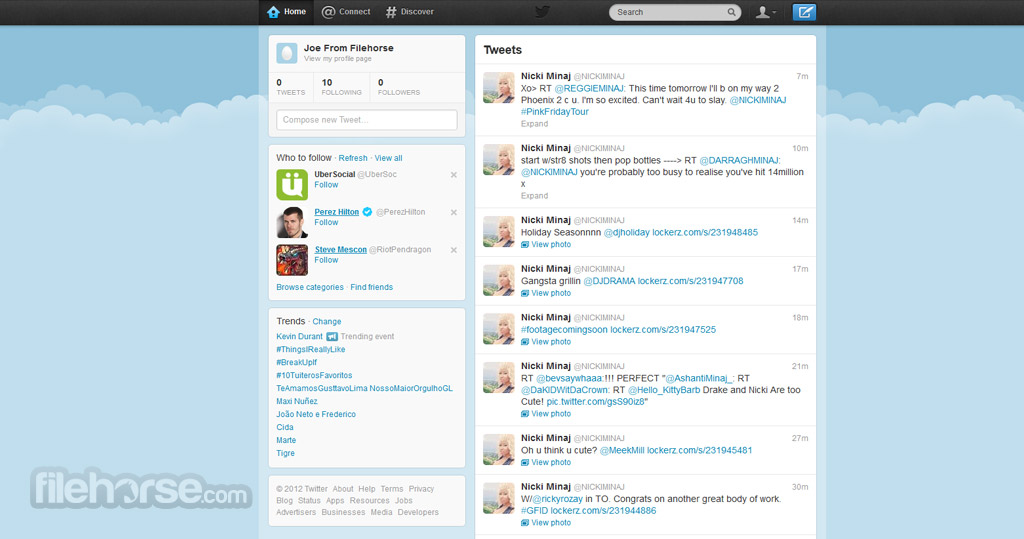
Task: Click the Trending event promoted icon
Action: (332, 336)
